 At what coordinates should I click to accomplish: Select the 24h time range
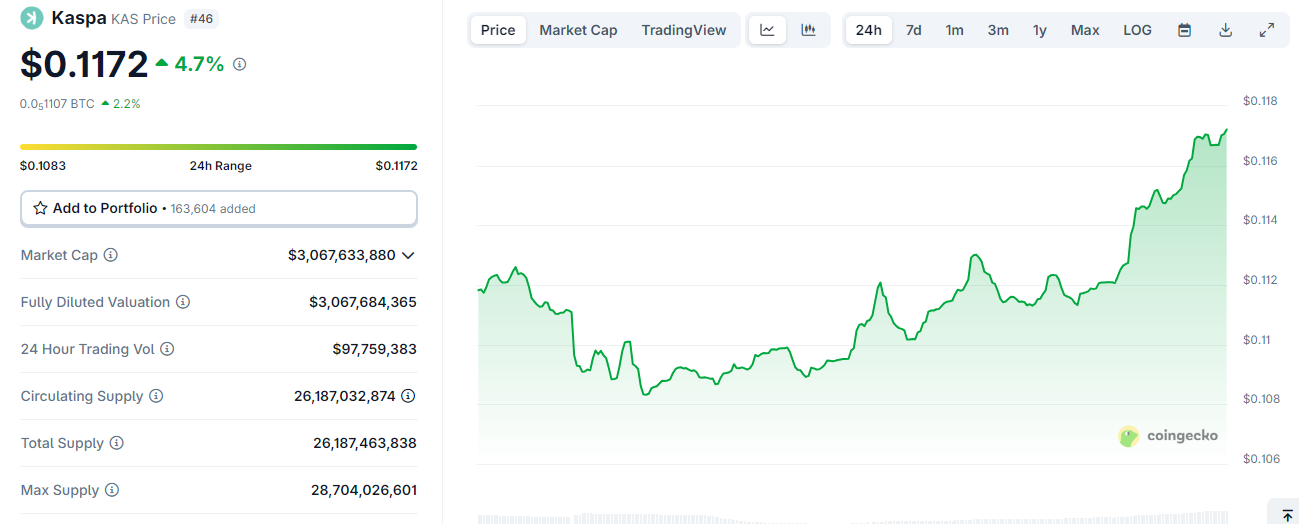[869, 30]
